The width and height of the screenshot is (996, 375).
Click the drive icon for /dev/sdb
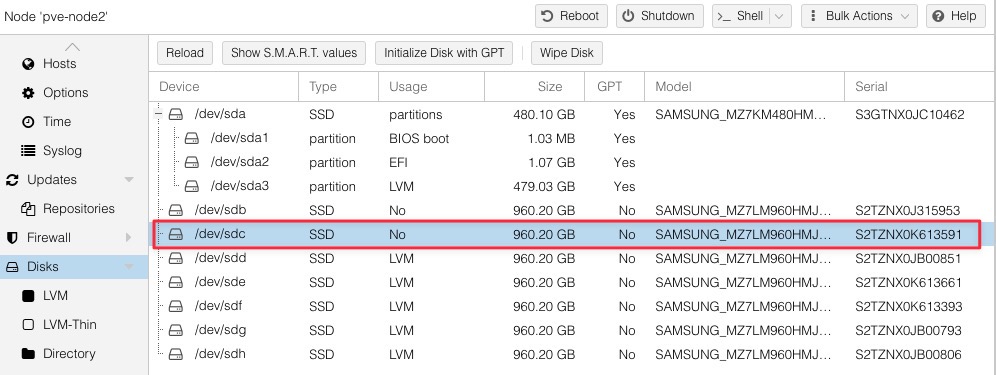176,210
